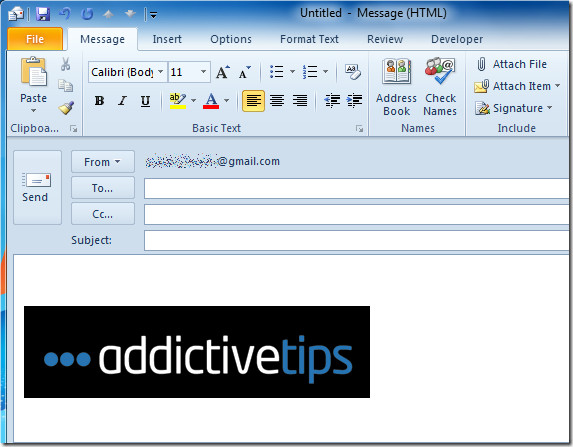Apply red font color
Screen dimensions: 573x447
tap(211, 101)
